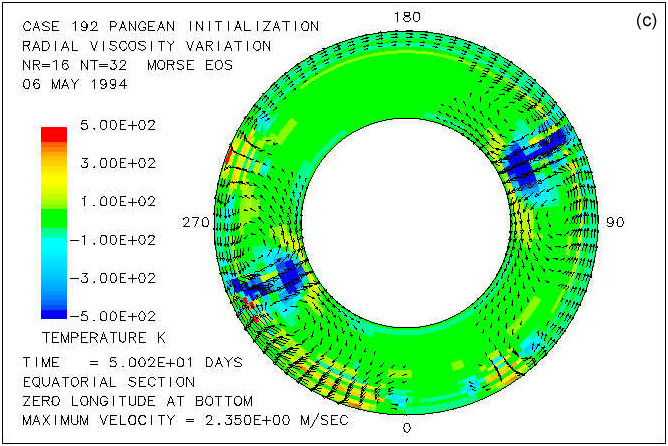Select the CASE 192 PANGEAN INITIALIZATION title

[x=170, y=26]
